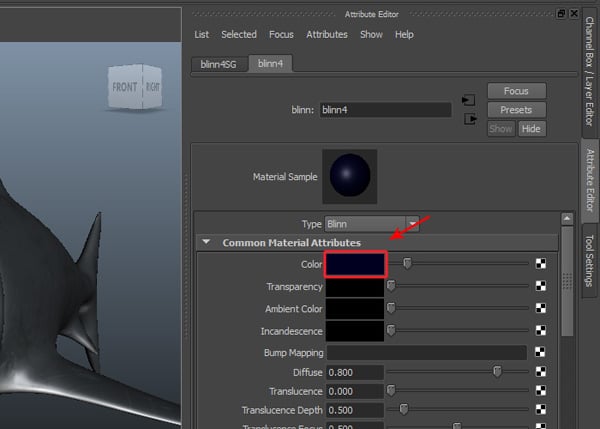Open the material Type dropdown
The width and height of the screenshot is (600, 429).
[x=372, y=224]
